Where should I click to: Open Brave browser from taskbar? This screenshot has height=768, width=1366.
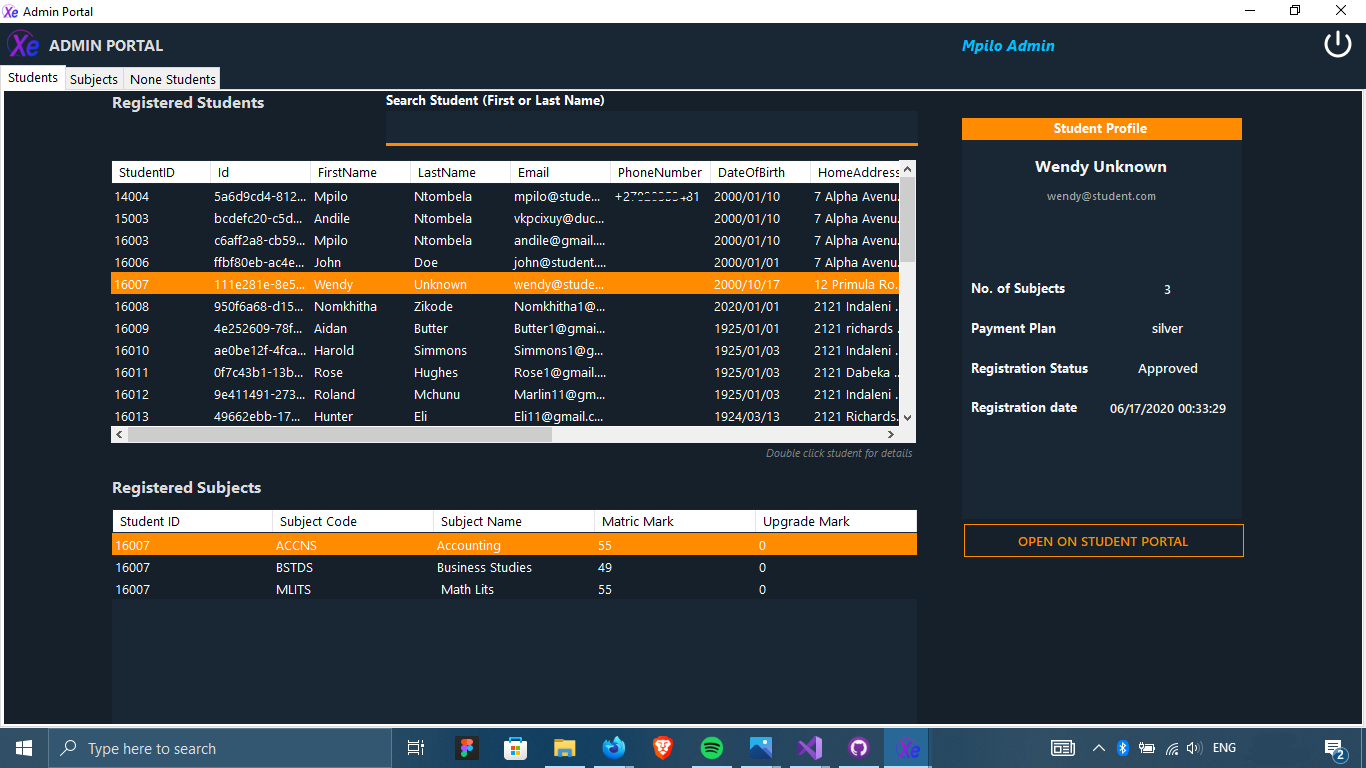pos(663,748)
